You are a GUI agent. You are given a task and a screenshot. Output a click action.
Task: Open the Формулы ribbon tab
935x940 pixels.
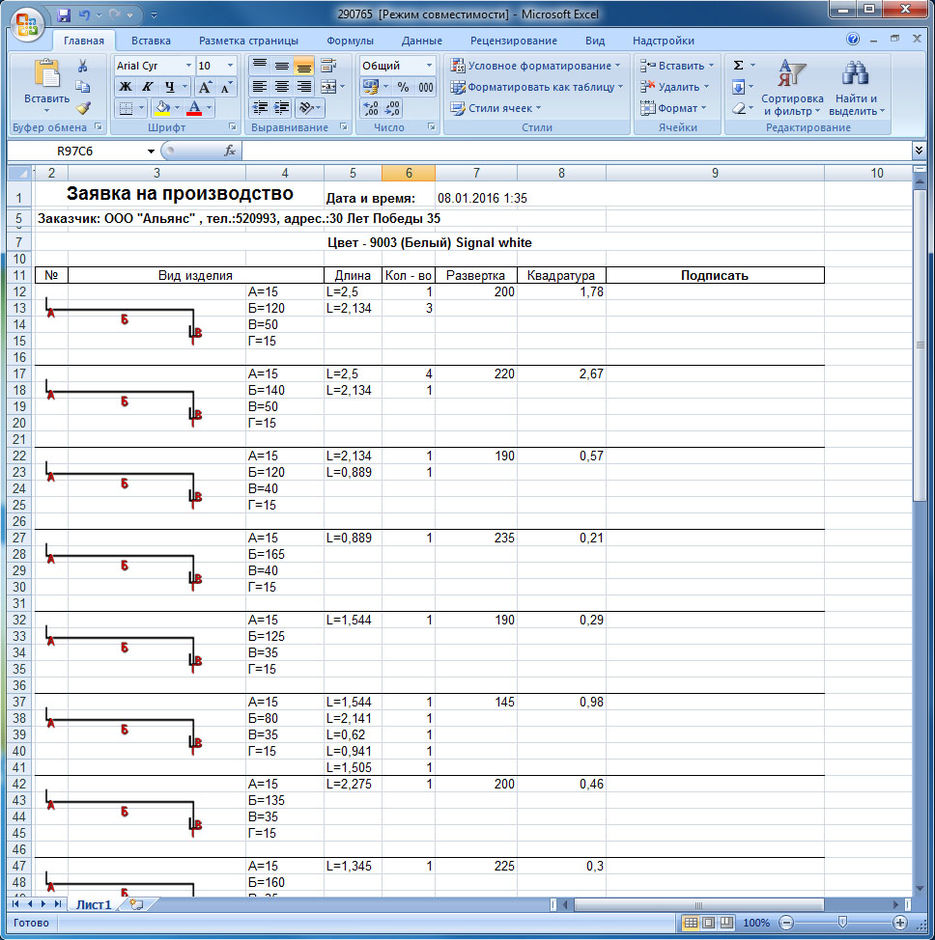[x=349, y=41]
